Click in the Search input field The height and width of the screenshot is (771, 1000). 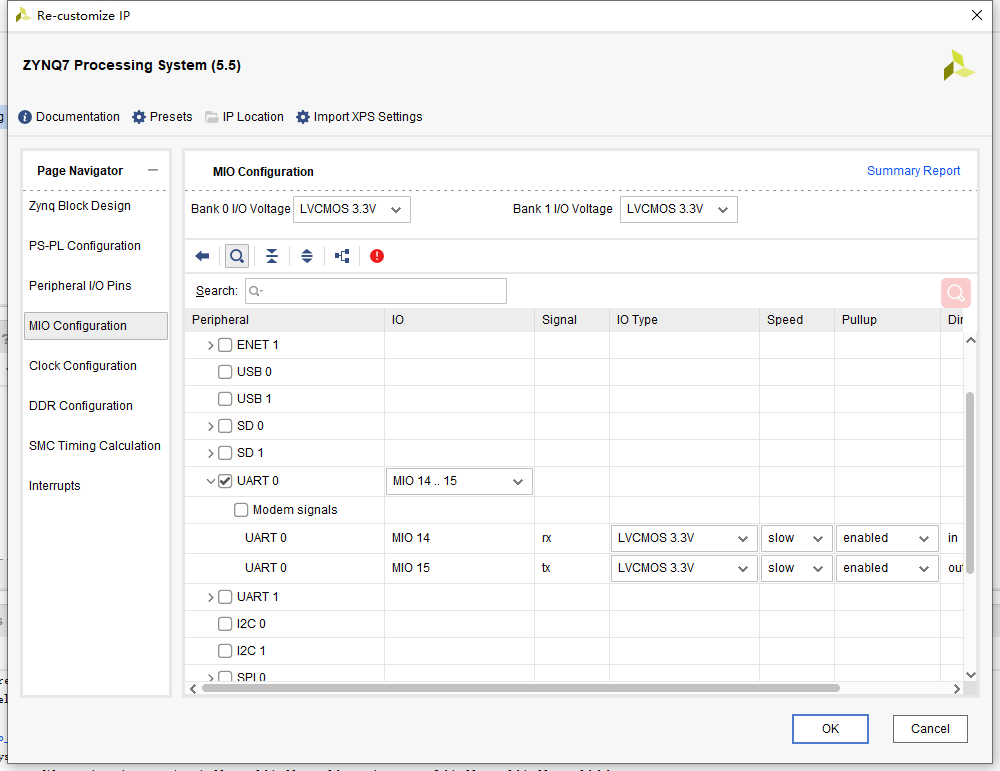point(376,291)
